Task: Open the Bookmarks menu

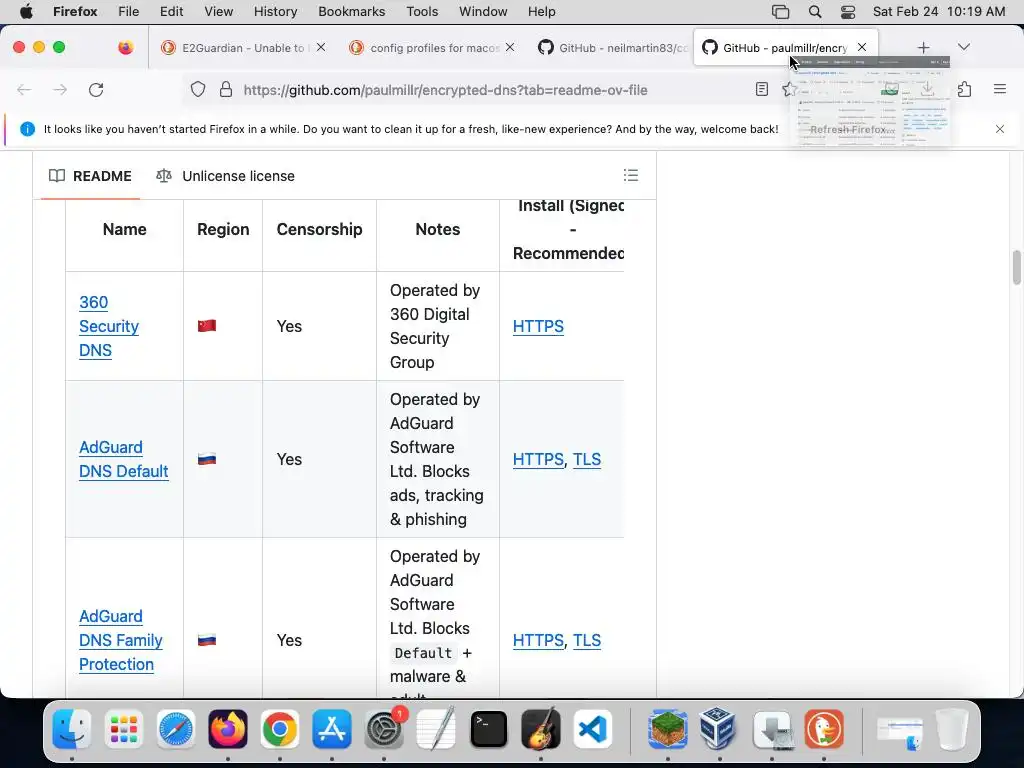Action: (351, 11)
